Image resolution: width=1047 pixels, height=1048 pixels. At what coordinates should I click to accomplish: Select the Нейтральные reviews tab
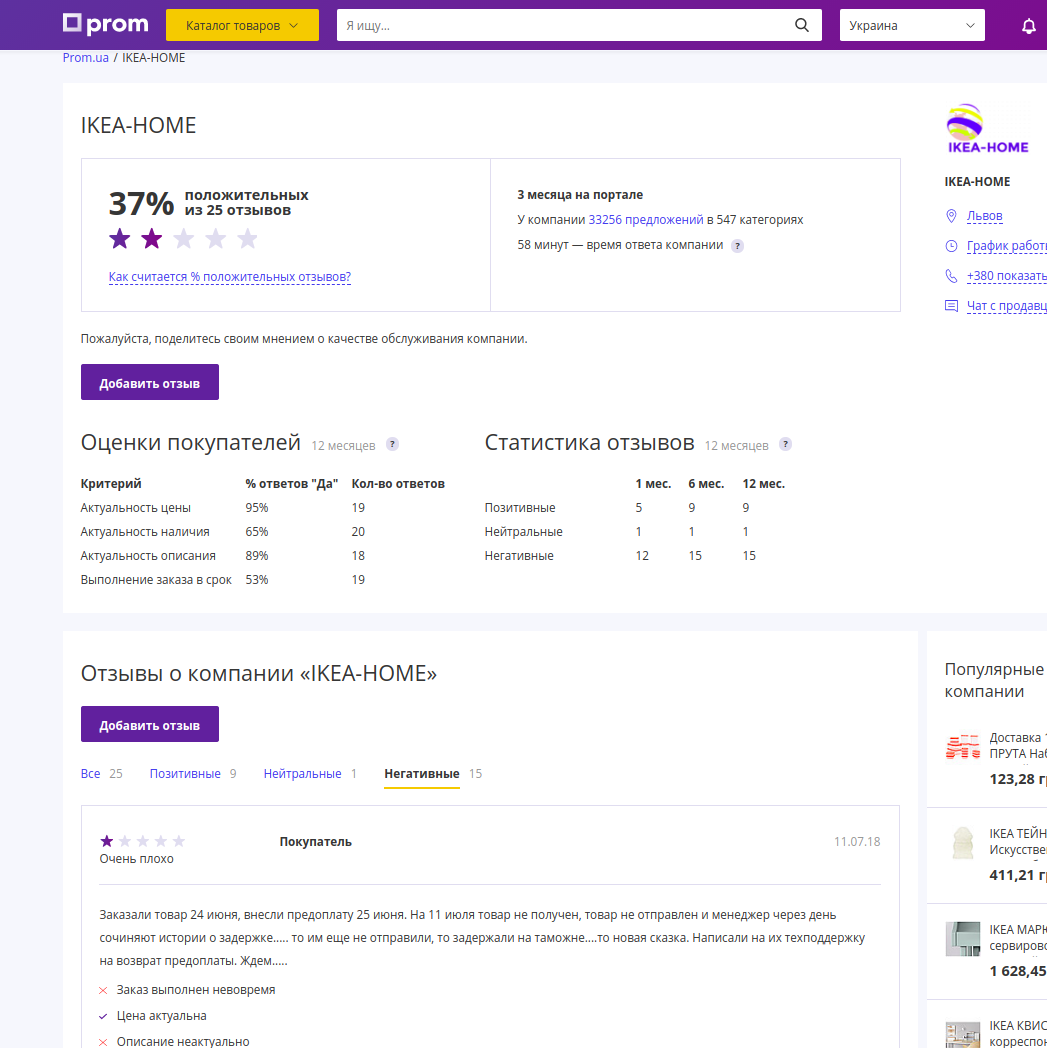coord(302,774)
